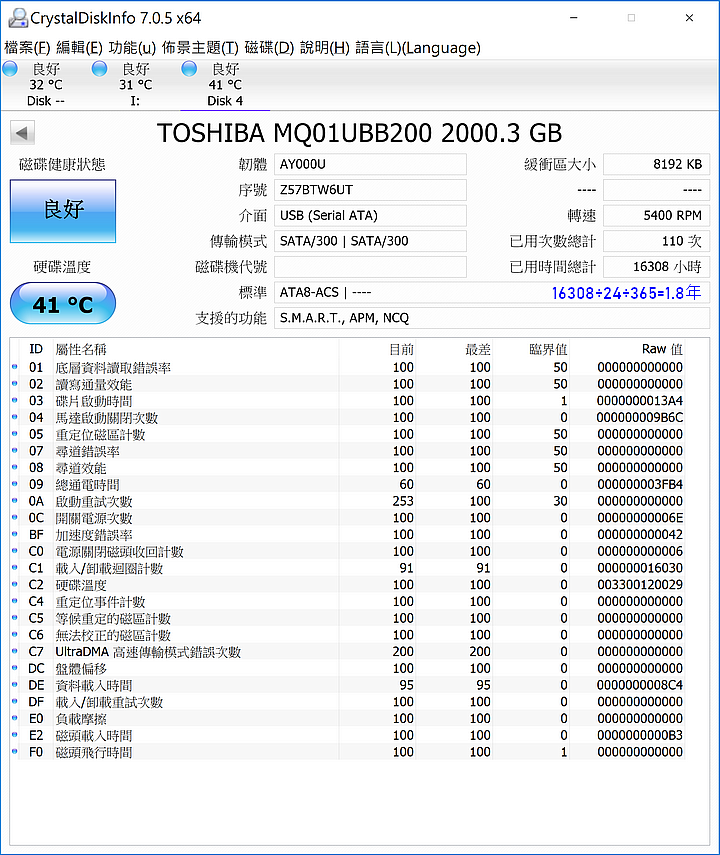Image resolution: width=720 pixels, height=855 pixels.
Task: Click the status dot for attribute F0
Action: point(15,752)
